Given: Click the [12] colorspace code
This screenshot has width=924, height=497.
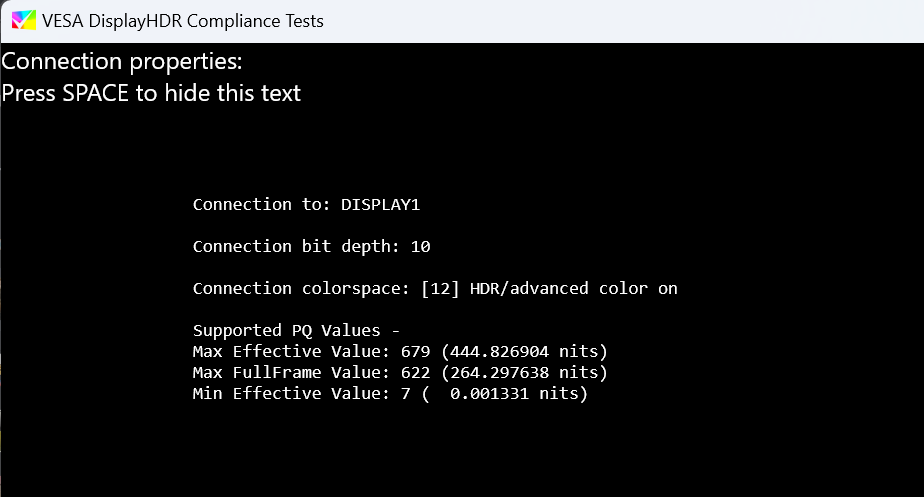Looking at the screenshot, I should tap(440, 288).
